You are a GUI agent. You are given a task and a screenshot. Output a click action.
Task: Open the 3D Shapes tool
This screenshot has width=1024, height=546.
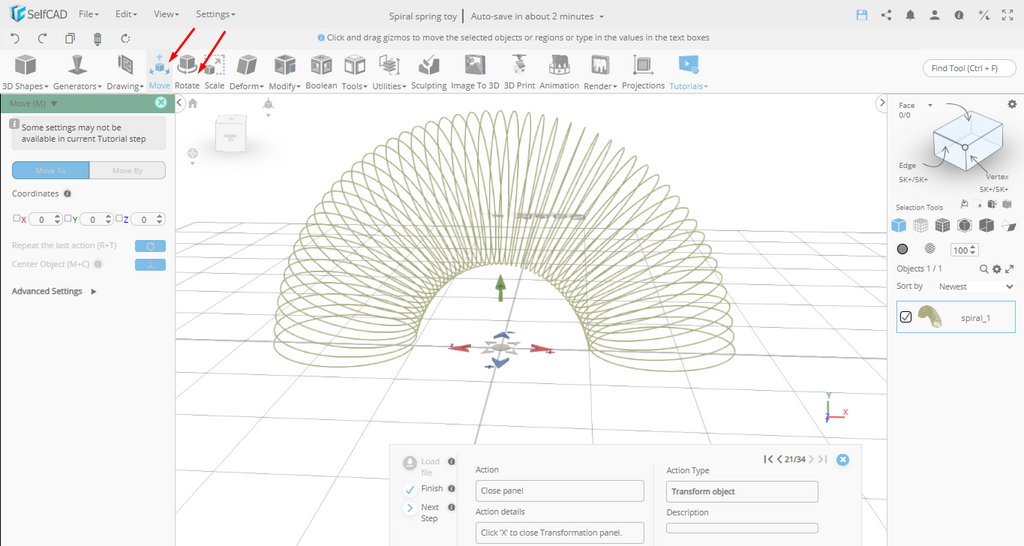(25, 72)
